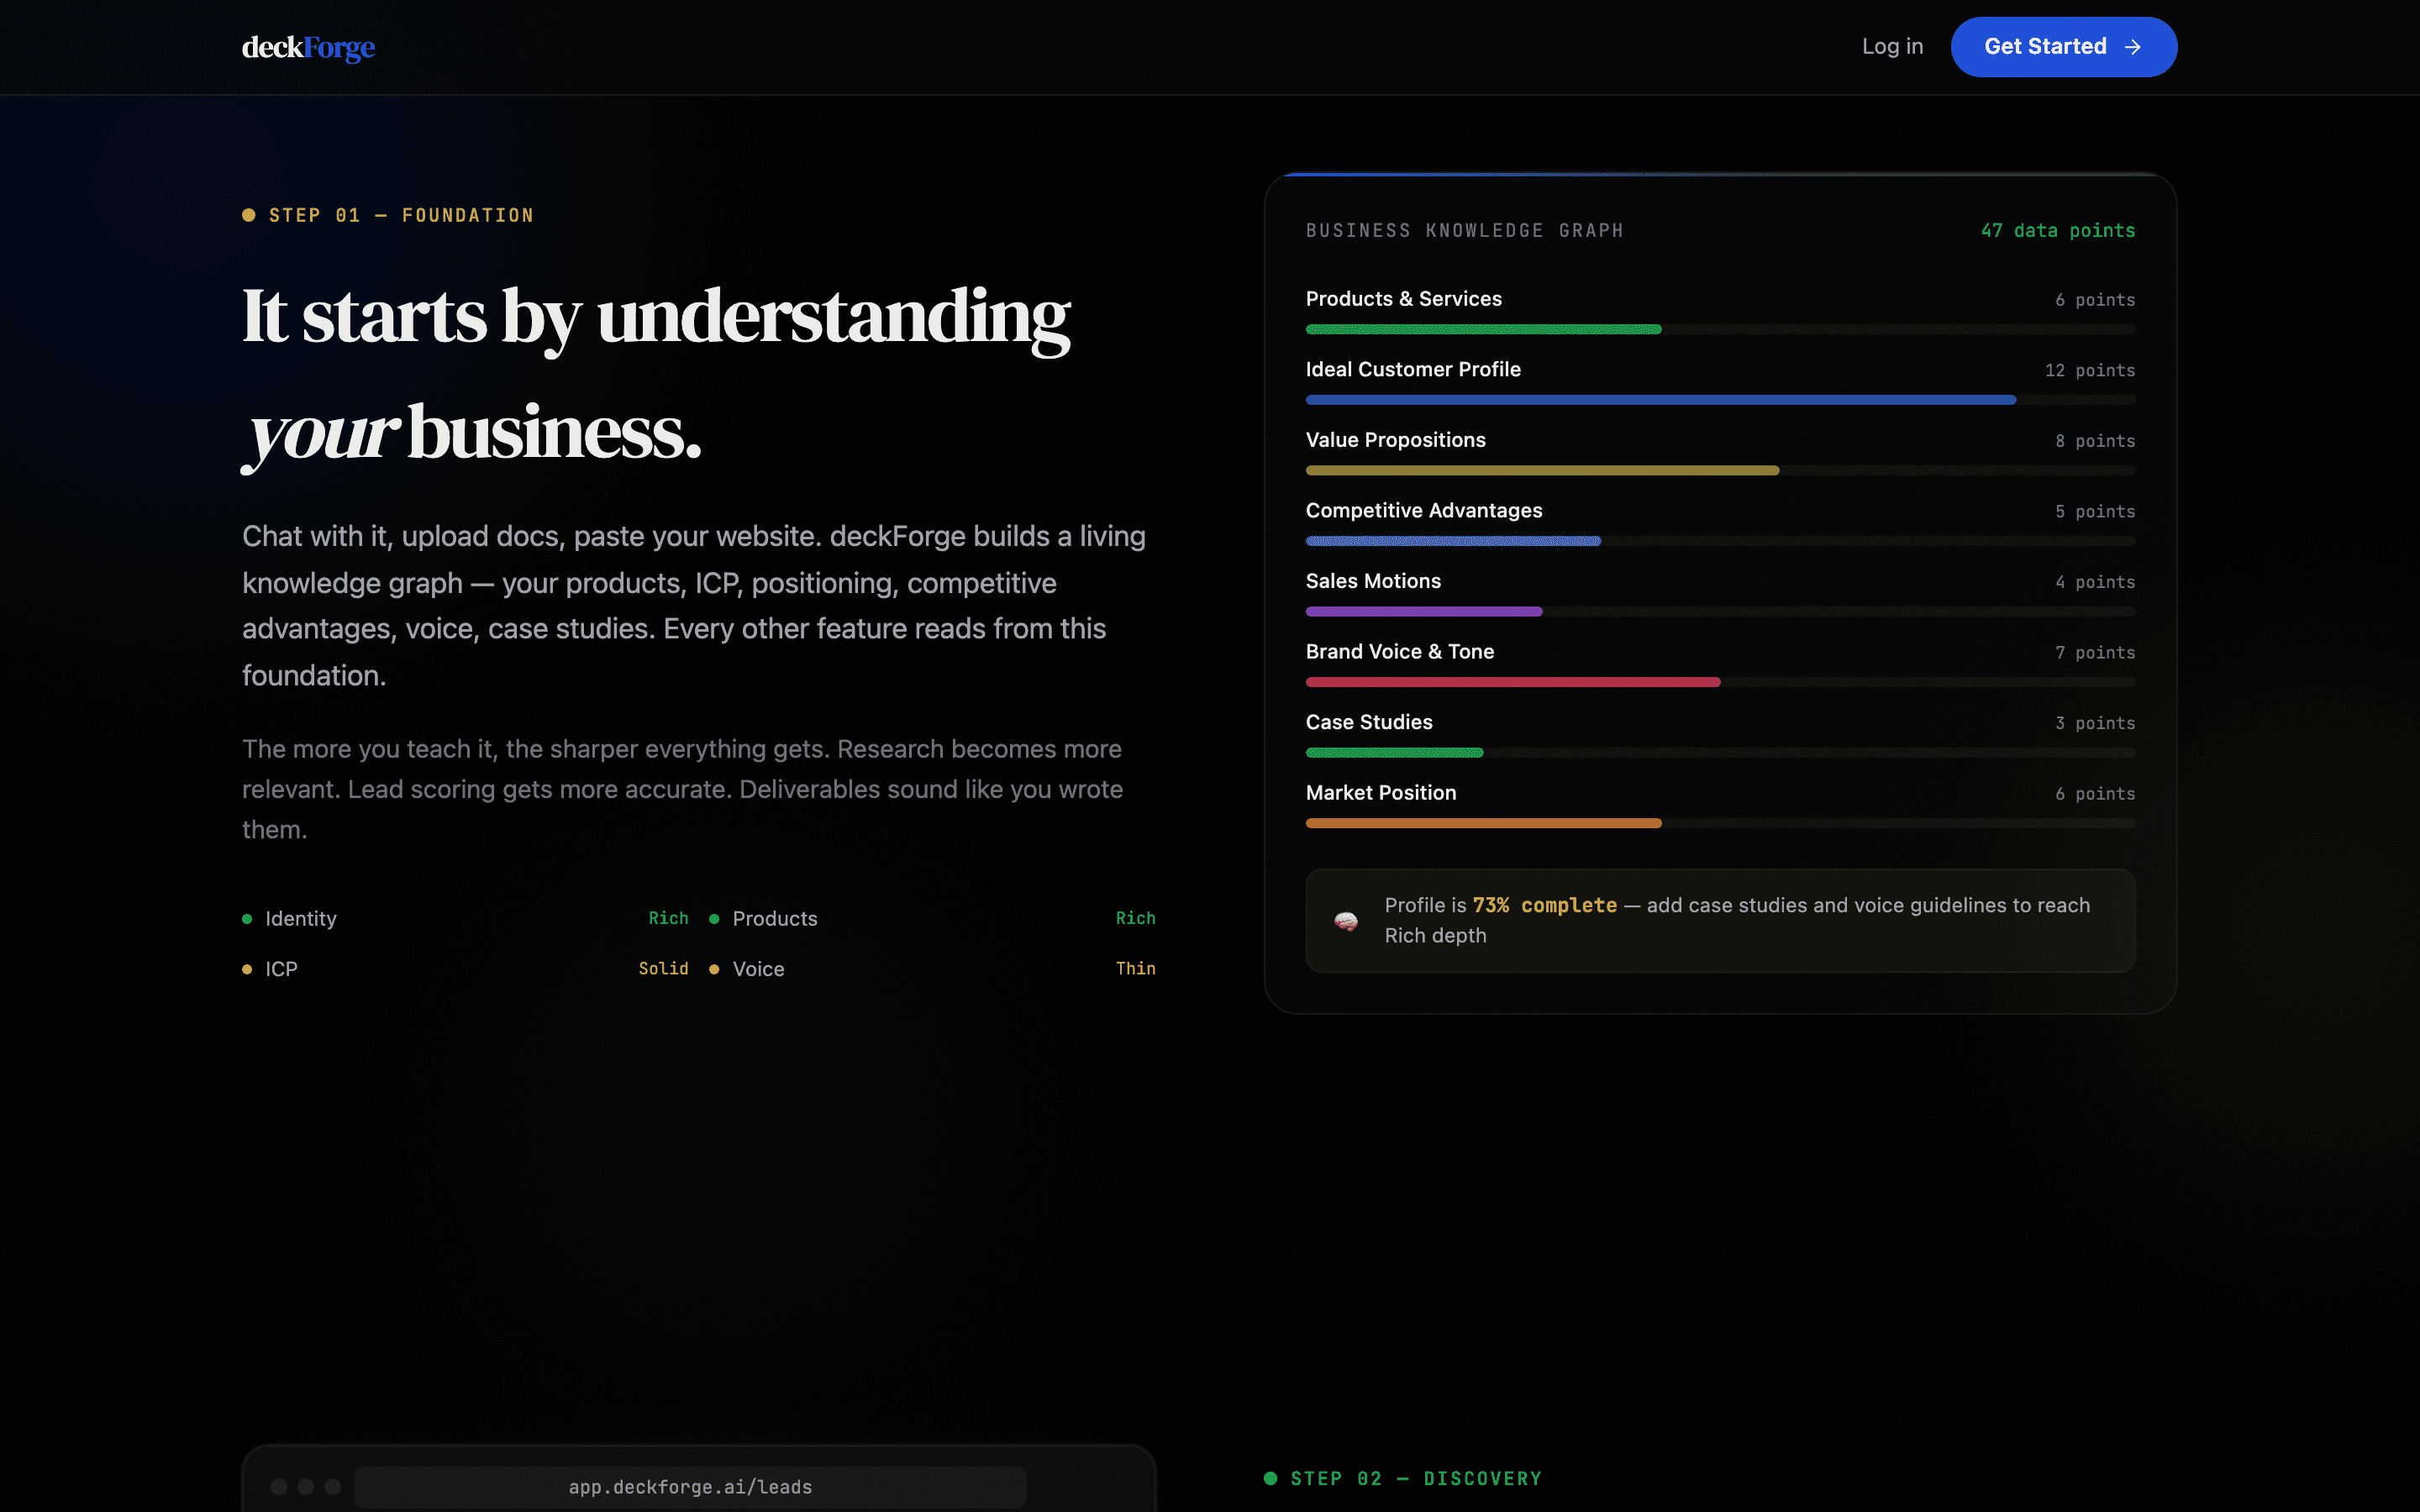The height and width of the screenshot is (1512, 2420).
Task: Click the 'Competitive Advantages' label
Action: [x=1424, y=510]
